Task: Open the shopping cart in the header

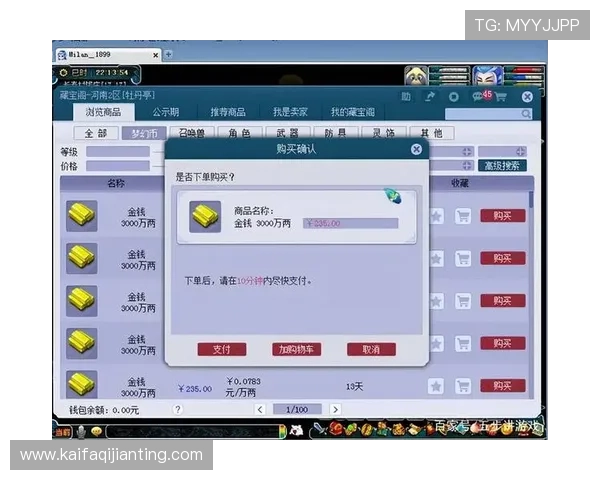Action: pos(501,97)
